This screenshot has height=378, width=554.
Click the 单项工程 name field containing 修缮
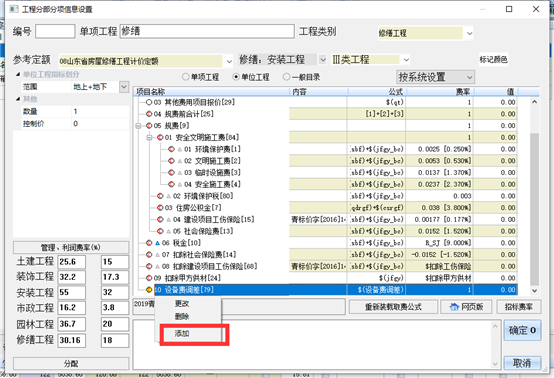pyautogui.click(x=207, y=31)
